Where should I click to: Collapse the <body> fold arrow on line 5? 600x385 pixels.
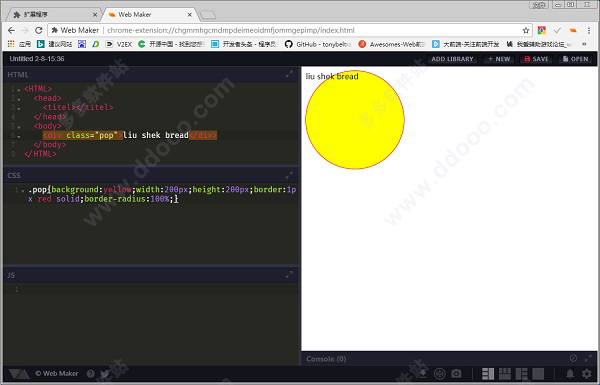coord(19,127)
